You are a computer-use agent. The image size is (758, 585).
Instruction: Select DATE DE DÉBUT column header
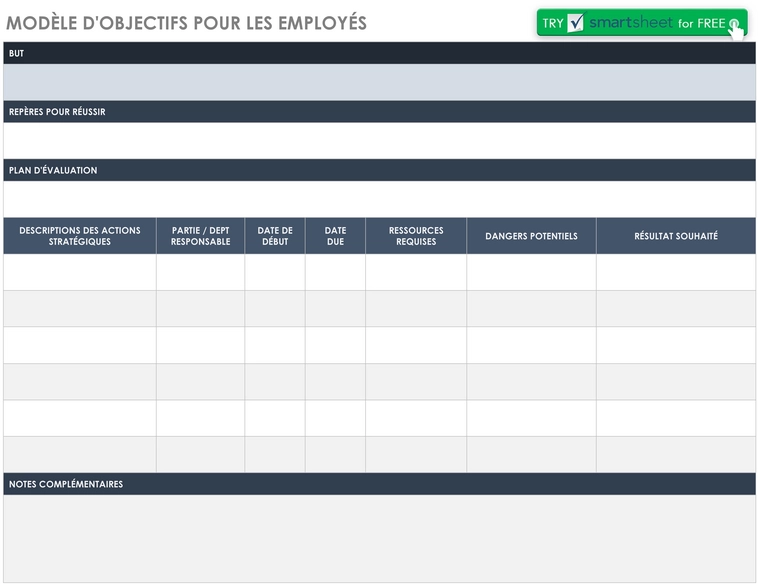point(275,236)
